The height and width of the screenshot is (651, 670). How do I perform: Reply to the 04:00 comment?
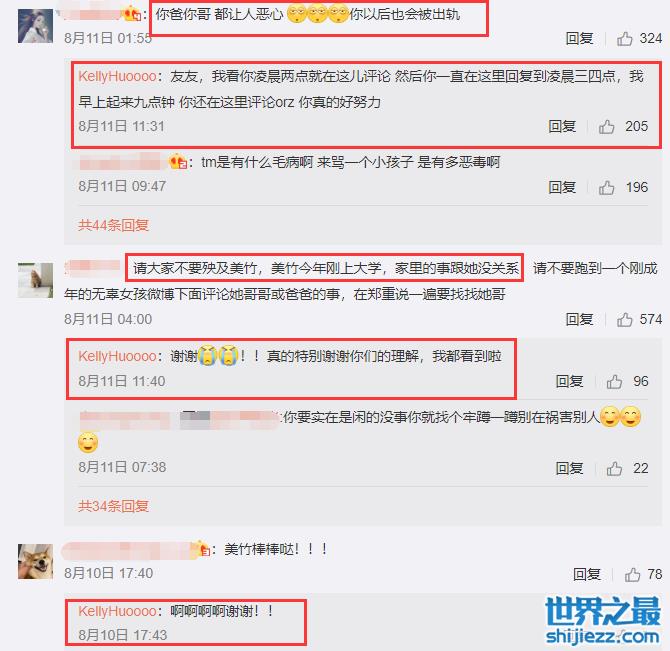tap(579, 319)
